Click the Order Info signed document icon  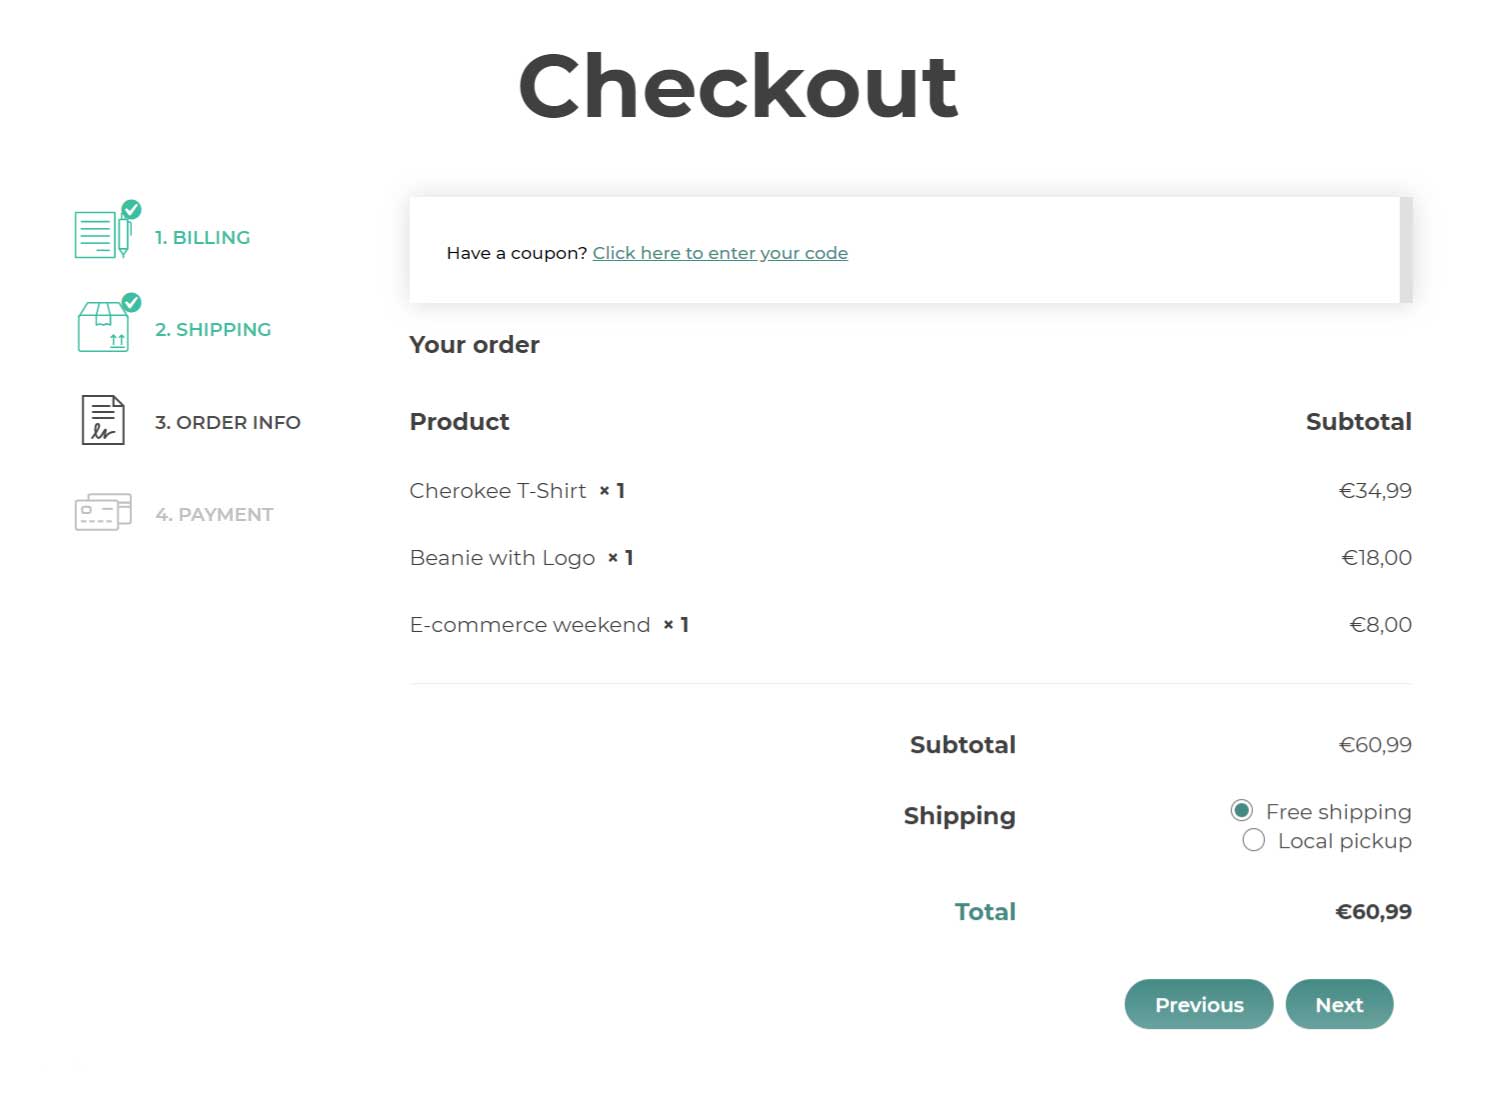tap(103, 420)
